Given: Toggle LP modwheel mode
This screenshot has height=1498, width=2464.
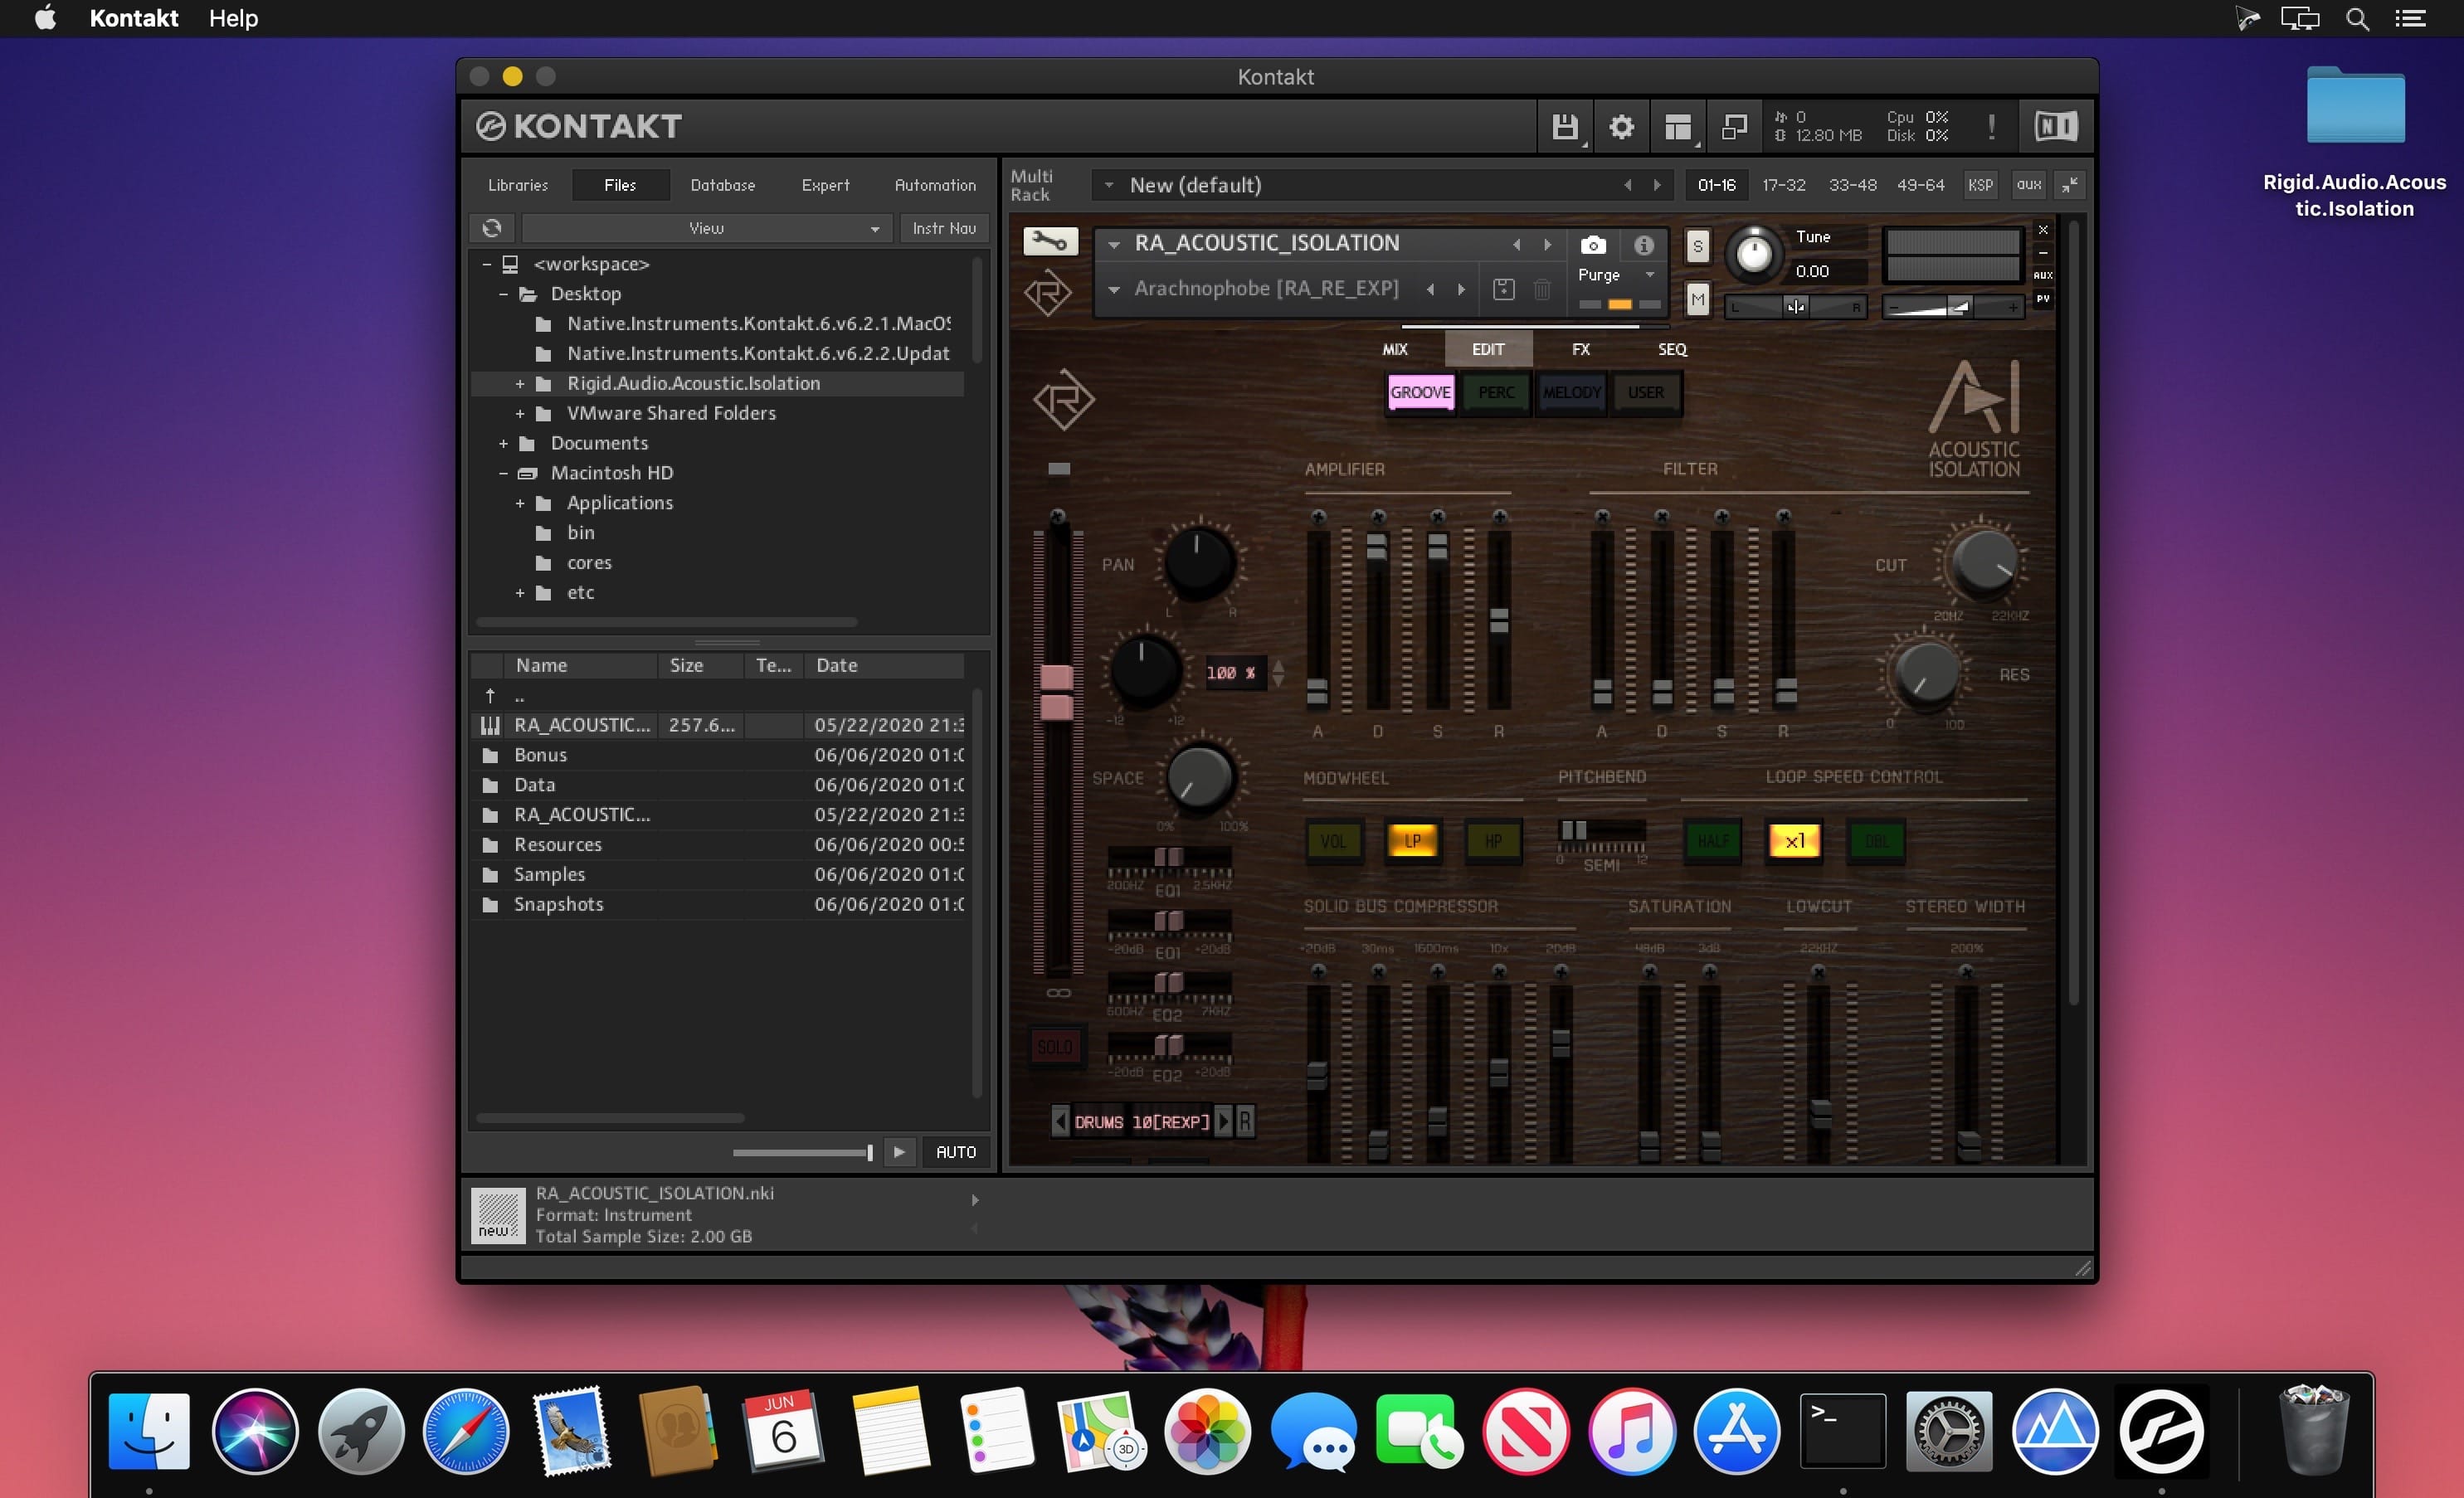Looking at the screenshot, I should pyautogui.click(x=1412, y=841).
